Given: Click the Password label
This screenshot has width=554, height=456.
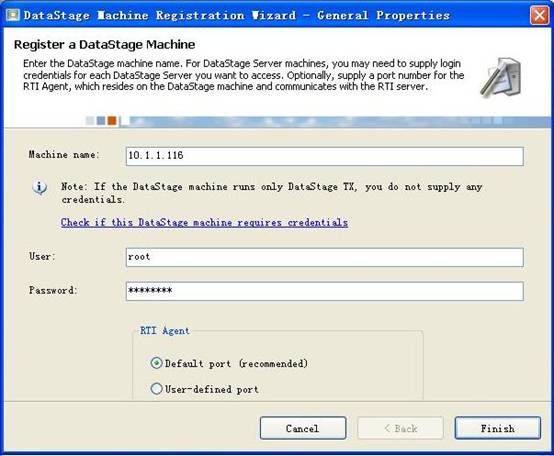Looking at the screenshot, I should pyautogui.click(x=53, y=290).
